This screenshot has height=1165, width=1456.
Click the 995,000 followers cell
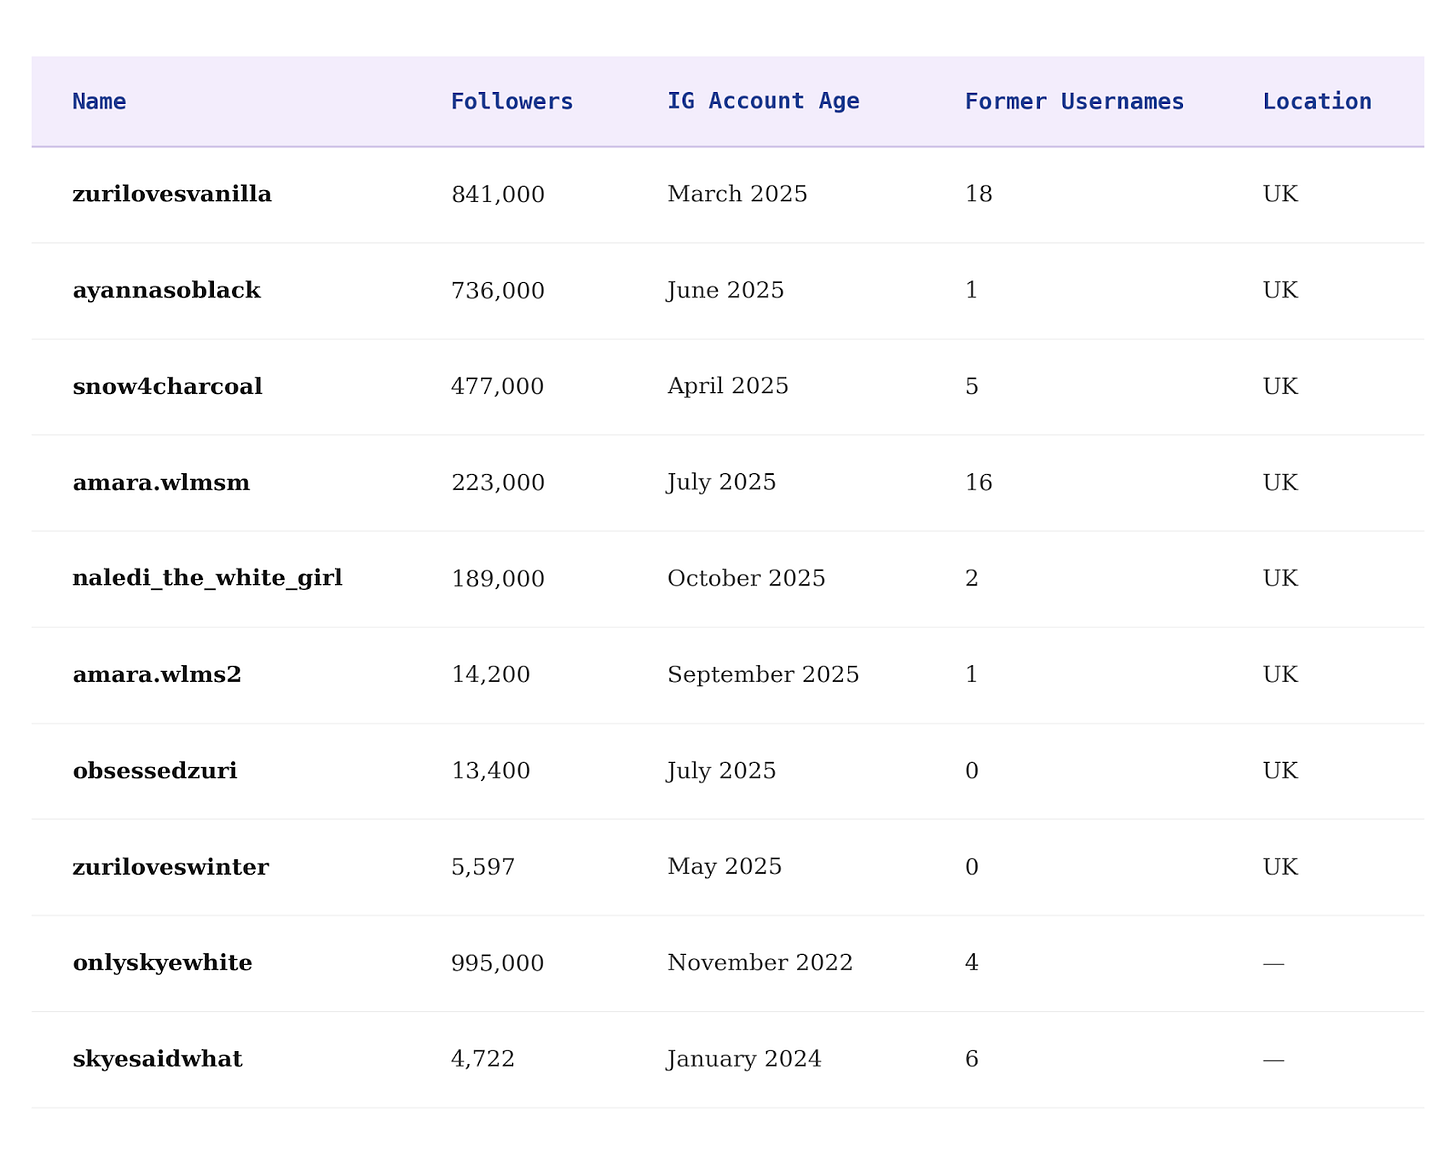[497, 963]
